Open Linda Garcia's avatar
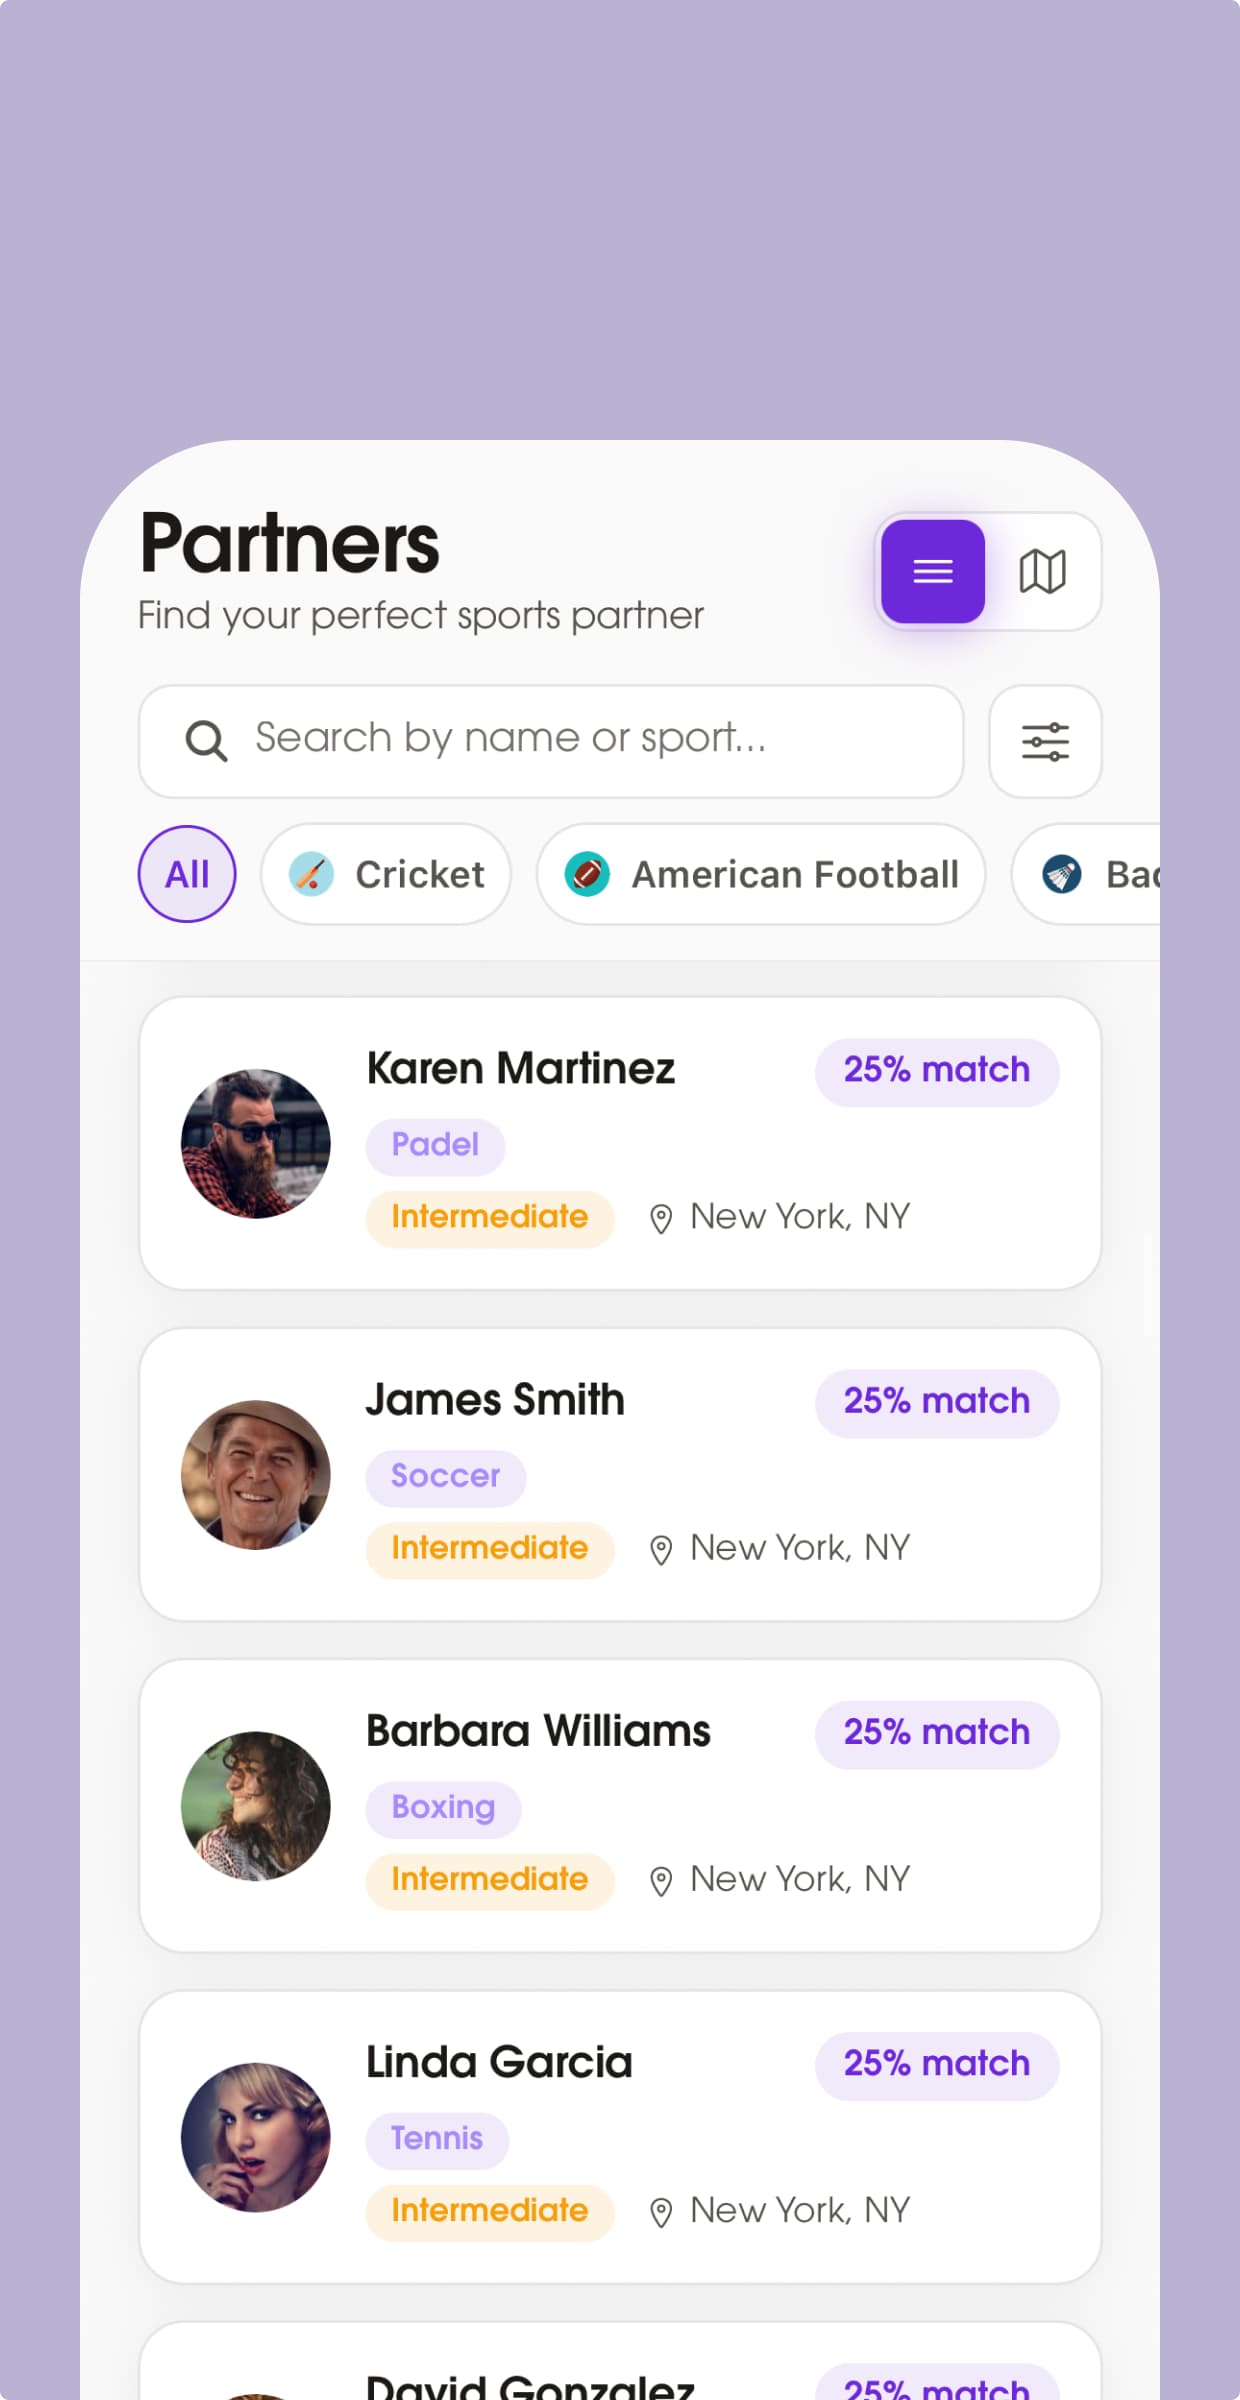Viewport: 1240px width, 2400px height. [256, 2137]
